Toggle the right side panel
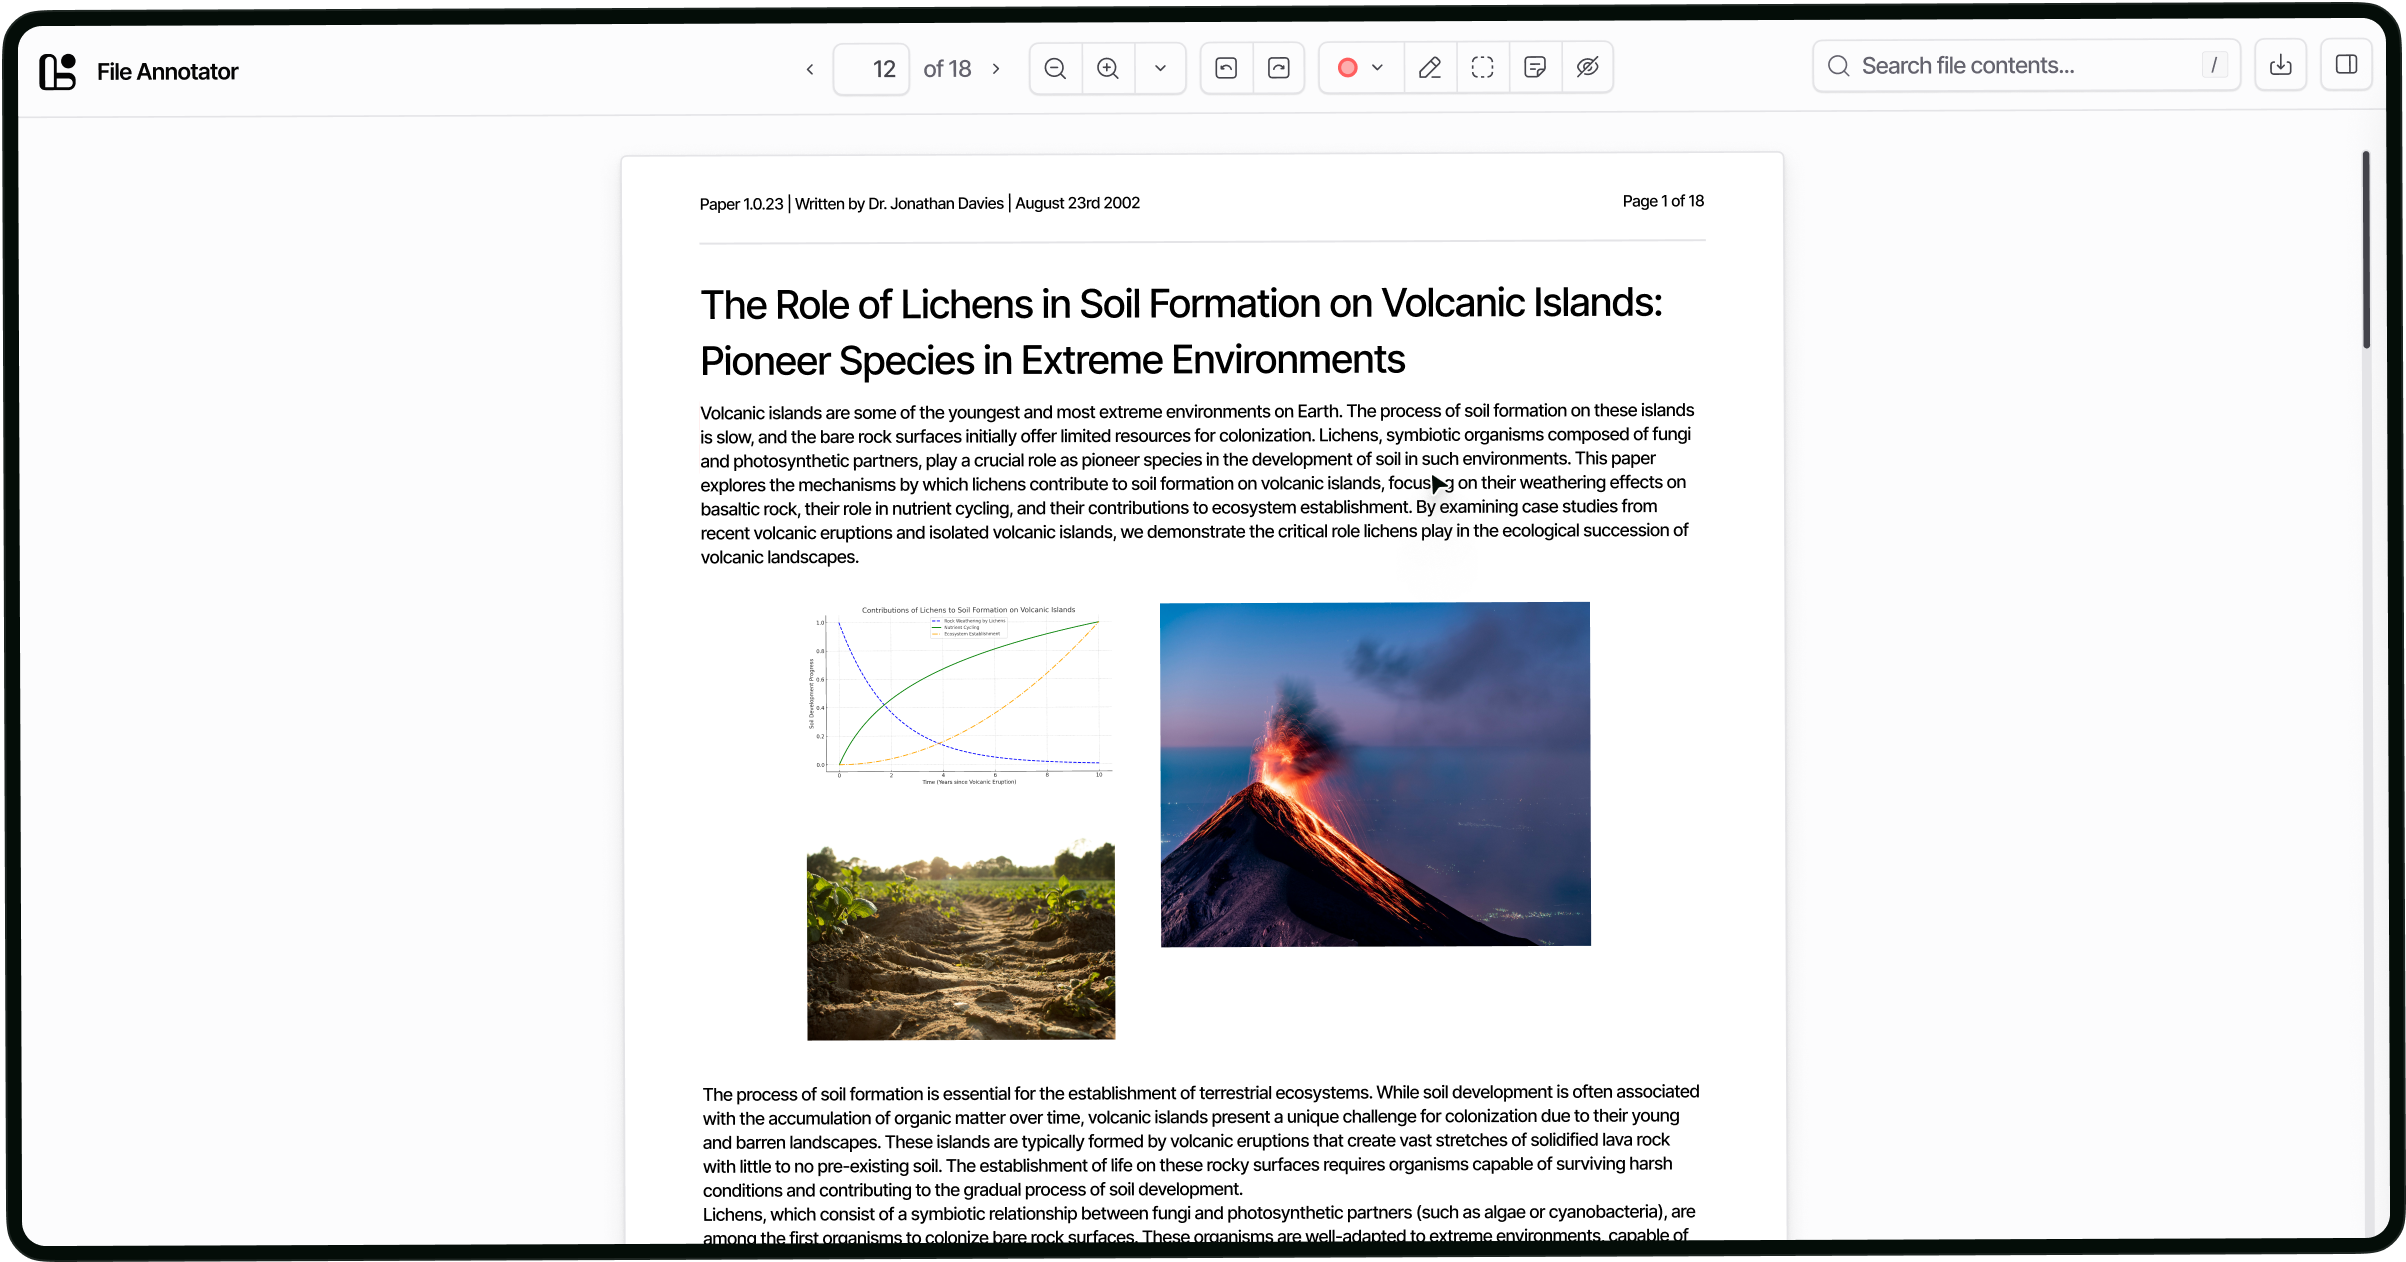2406x1262 pixels. [x=2347, y=65]
